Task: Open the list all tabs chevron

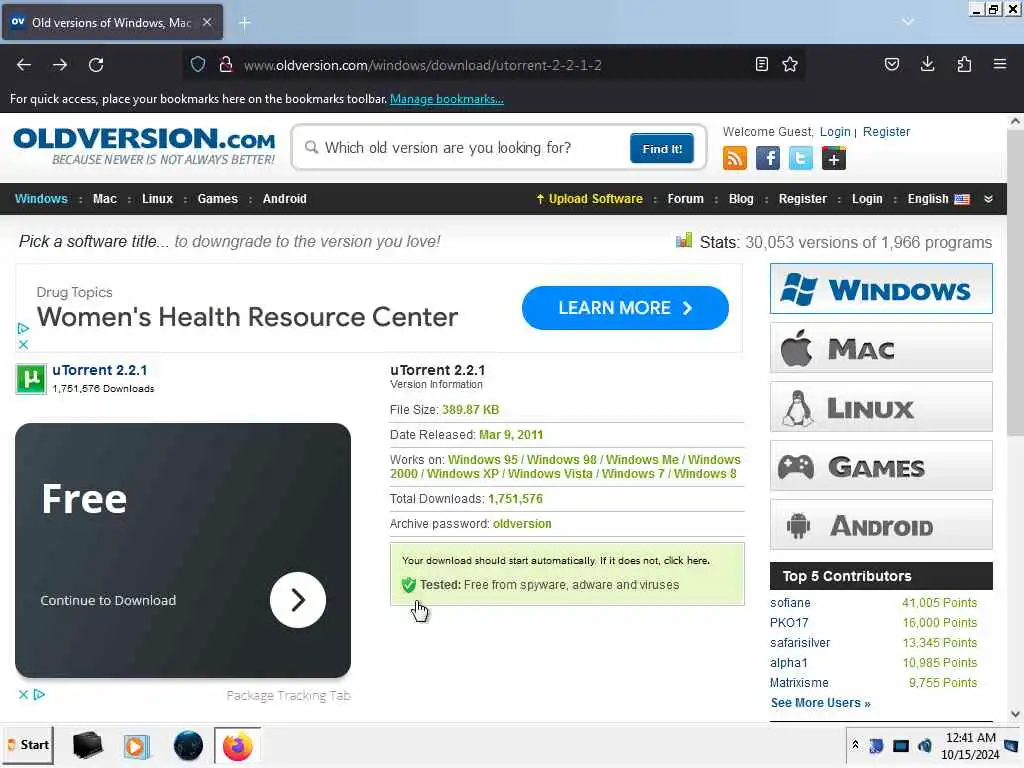Action: 908,22
